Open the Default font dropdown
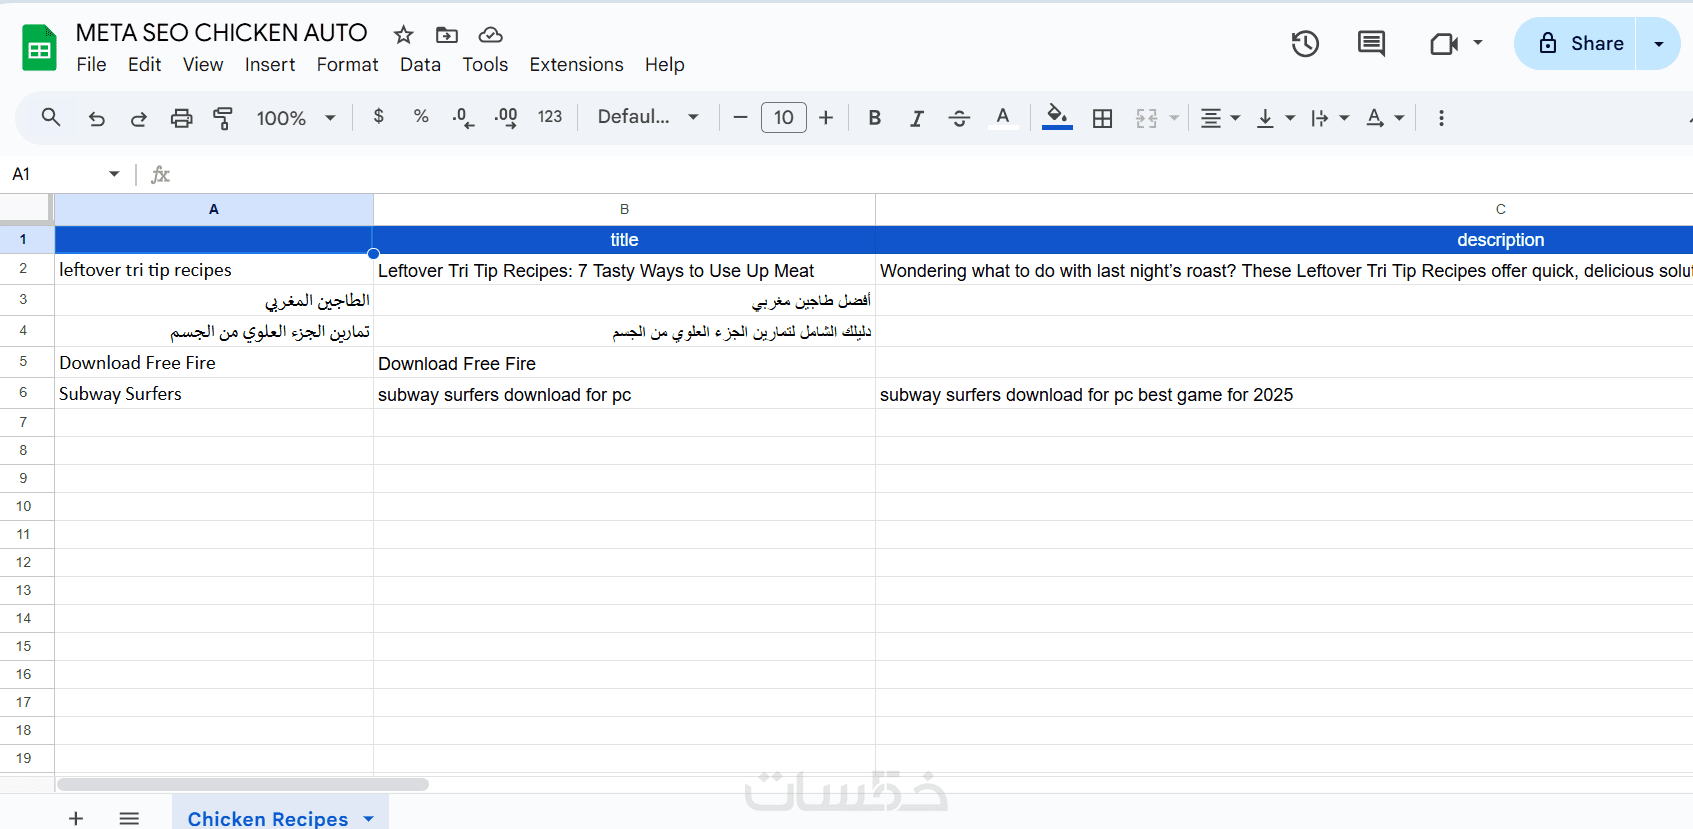 (x=648, y=117)
